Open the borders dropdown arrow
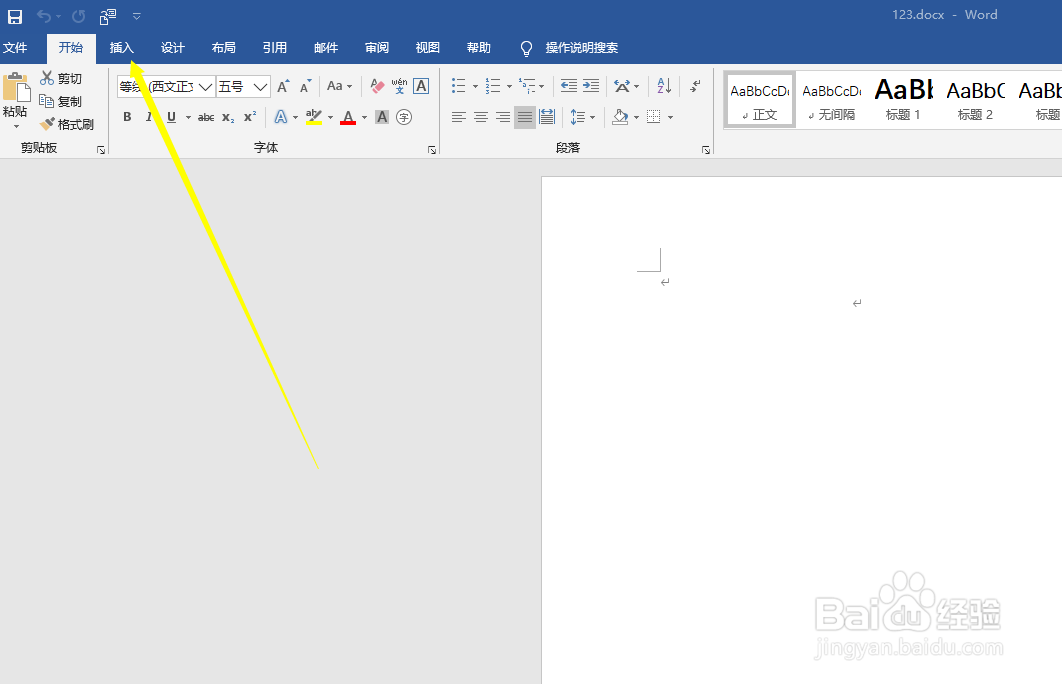 click(x=671, y=117)
